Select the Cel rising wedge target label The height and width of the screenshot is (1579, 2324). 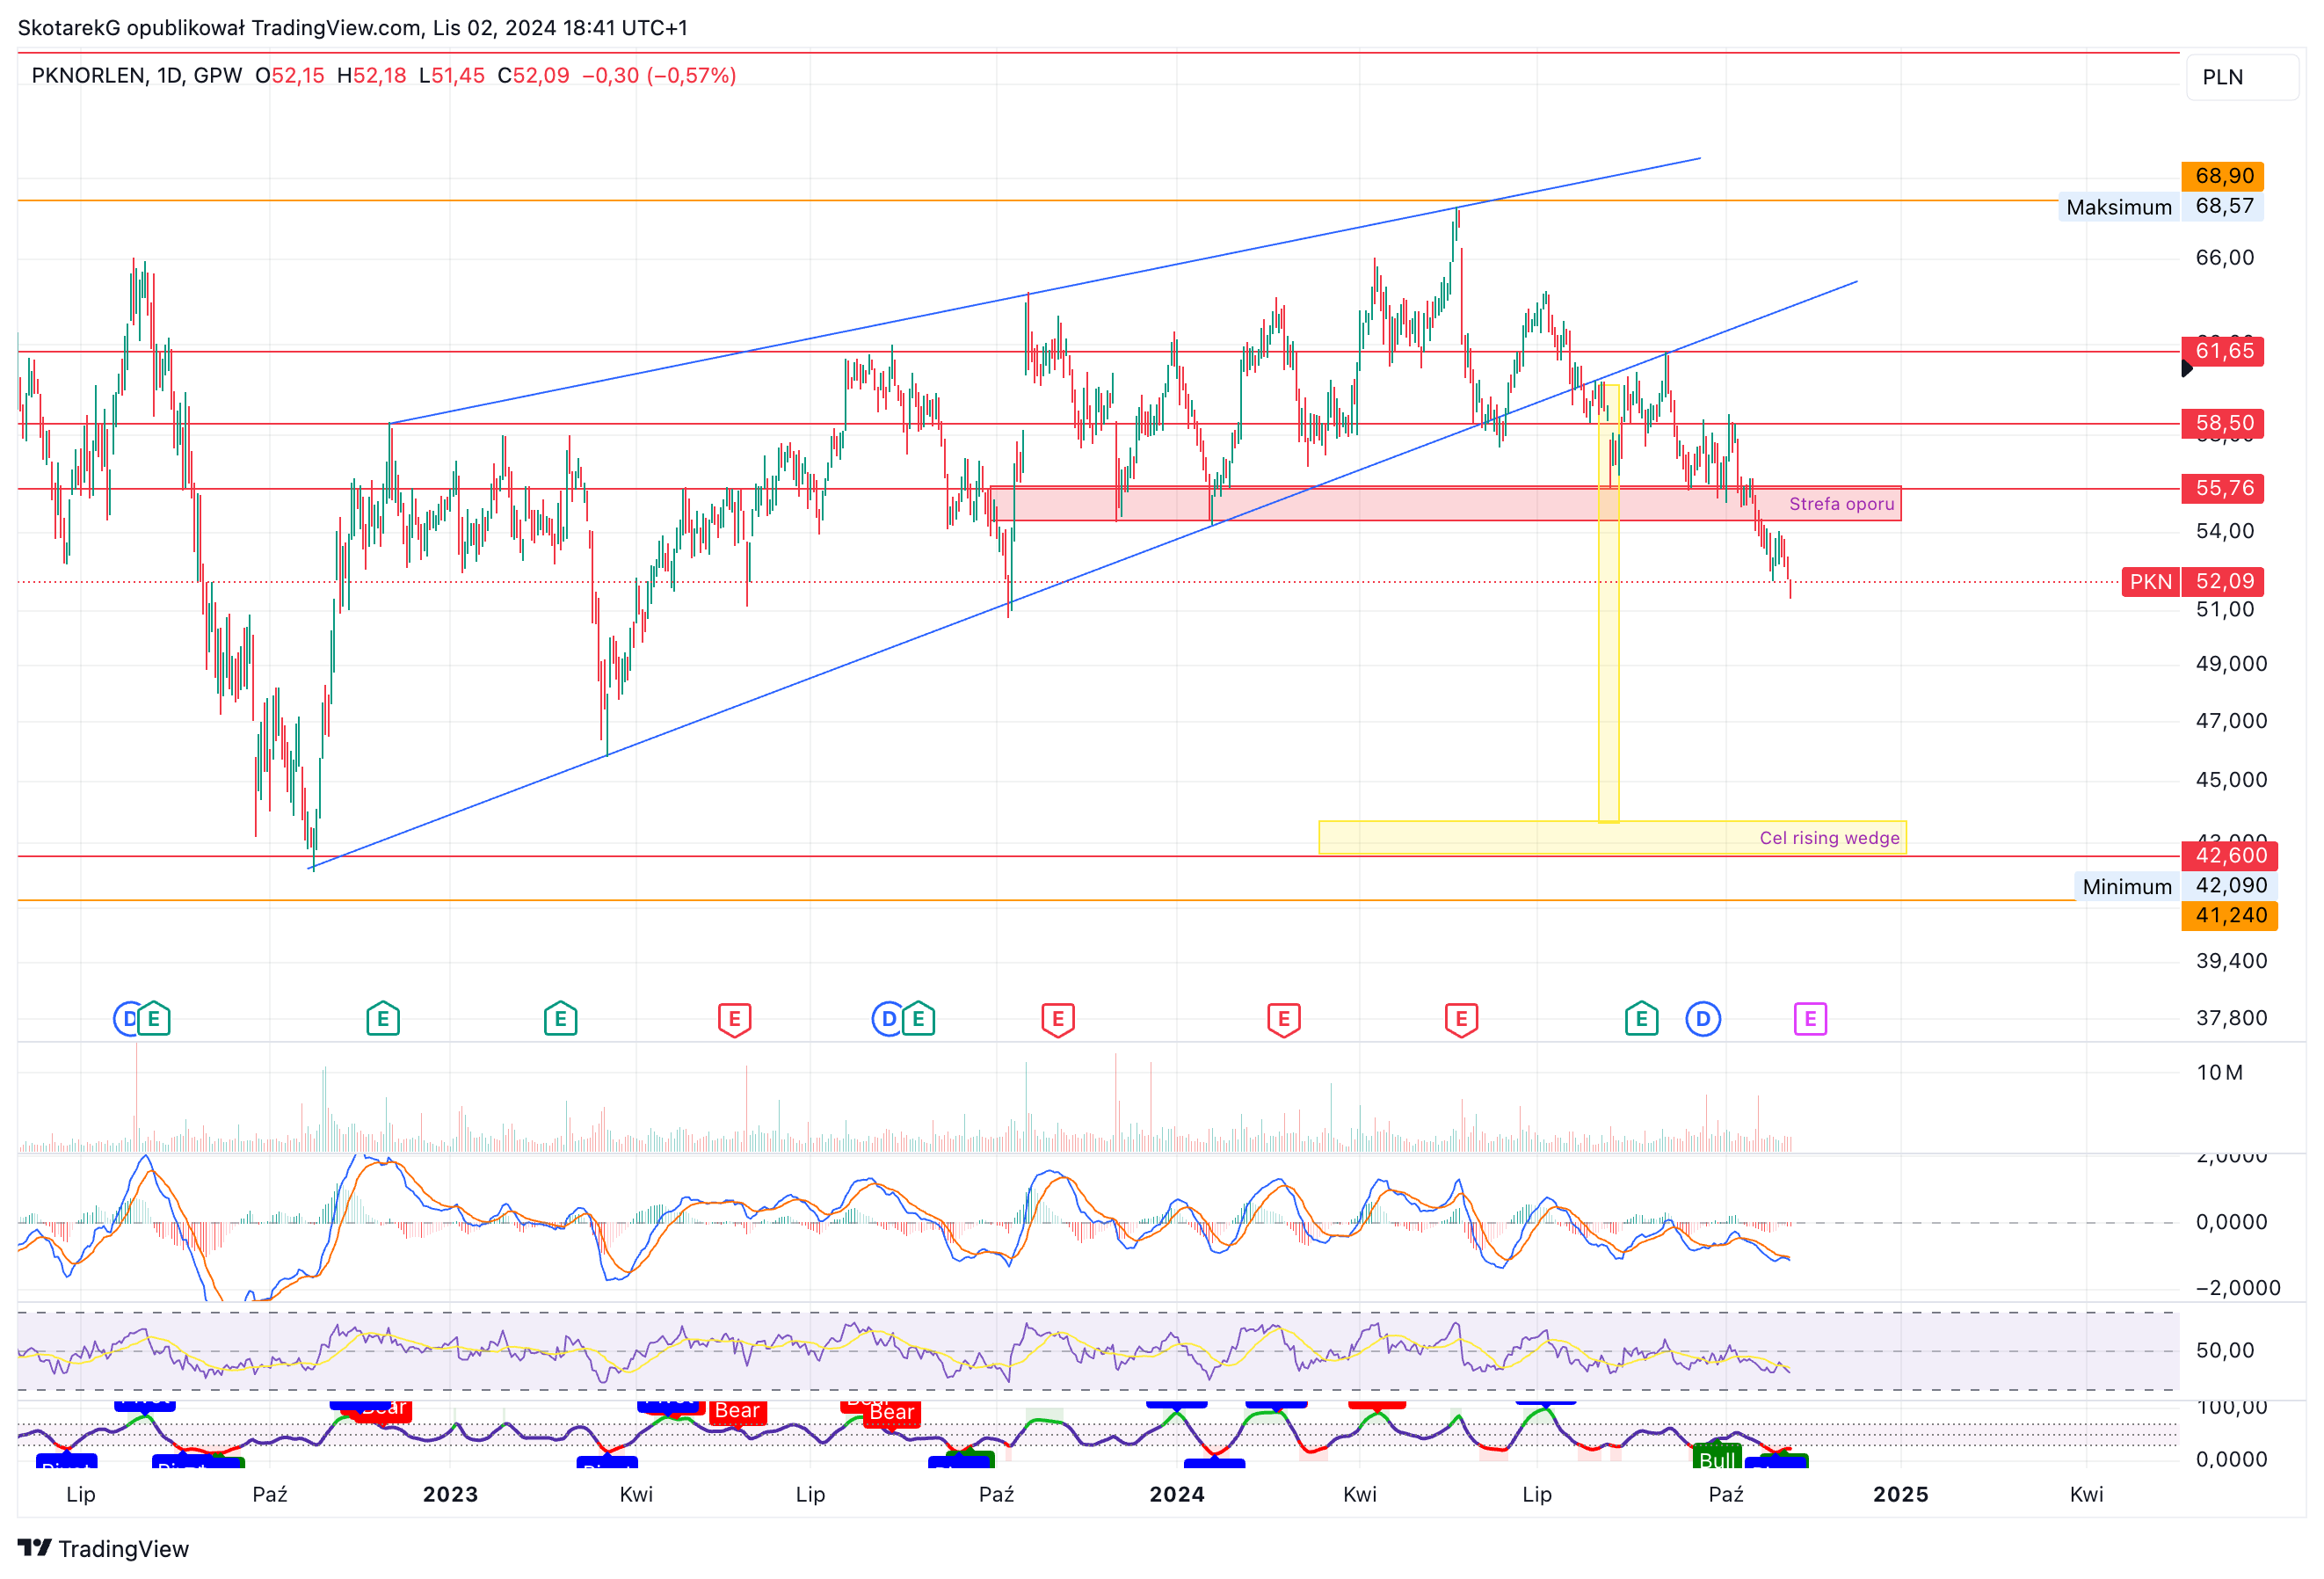[1829, 838]
